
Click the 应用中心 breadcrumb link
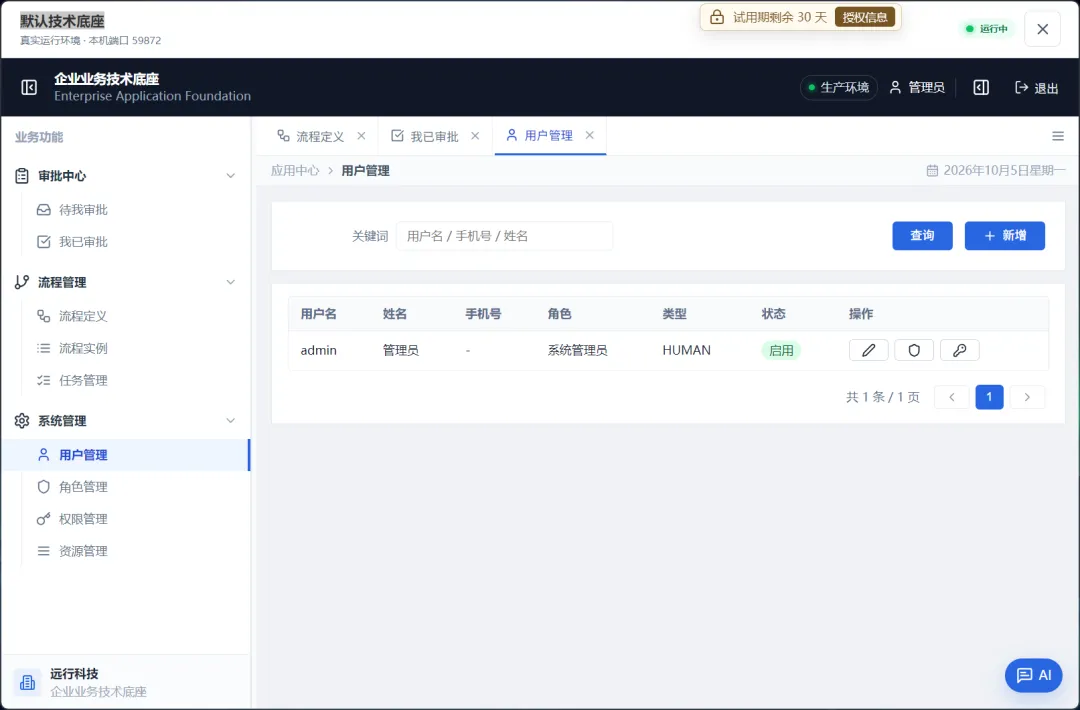(x=295, y=171)
